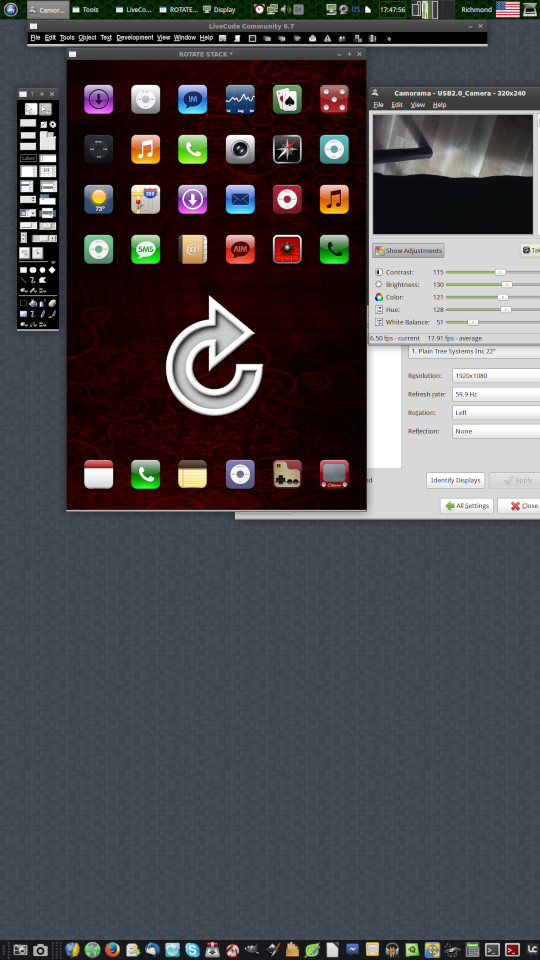Image resolution: width=540 pixels, height=960 pixels.
Task: Tap the green SMS icon
Action: click(x=146, y=250)
